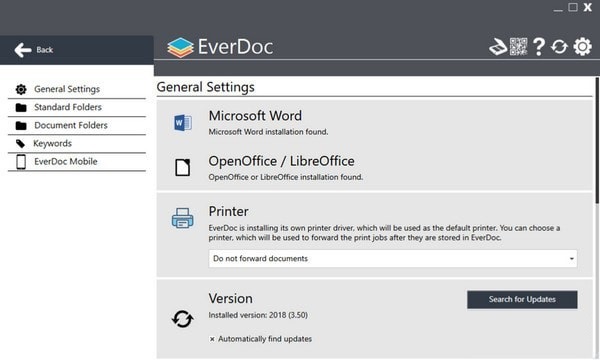Click the Microsoft Word heading
This screenshot has width=600, height=360.
click(255, 116)
